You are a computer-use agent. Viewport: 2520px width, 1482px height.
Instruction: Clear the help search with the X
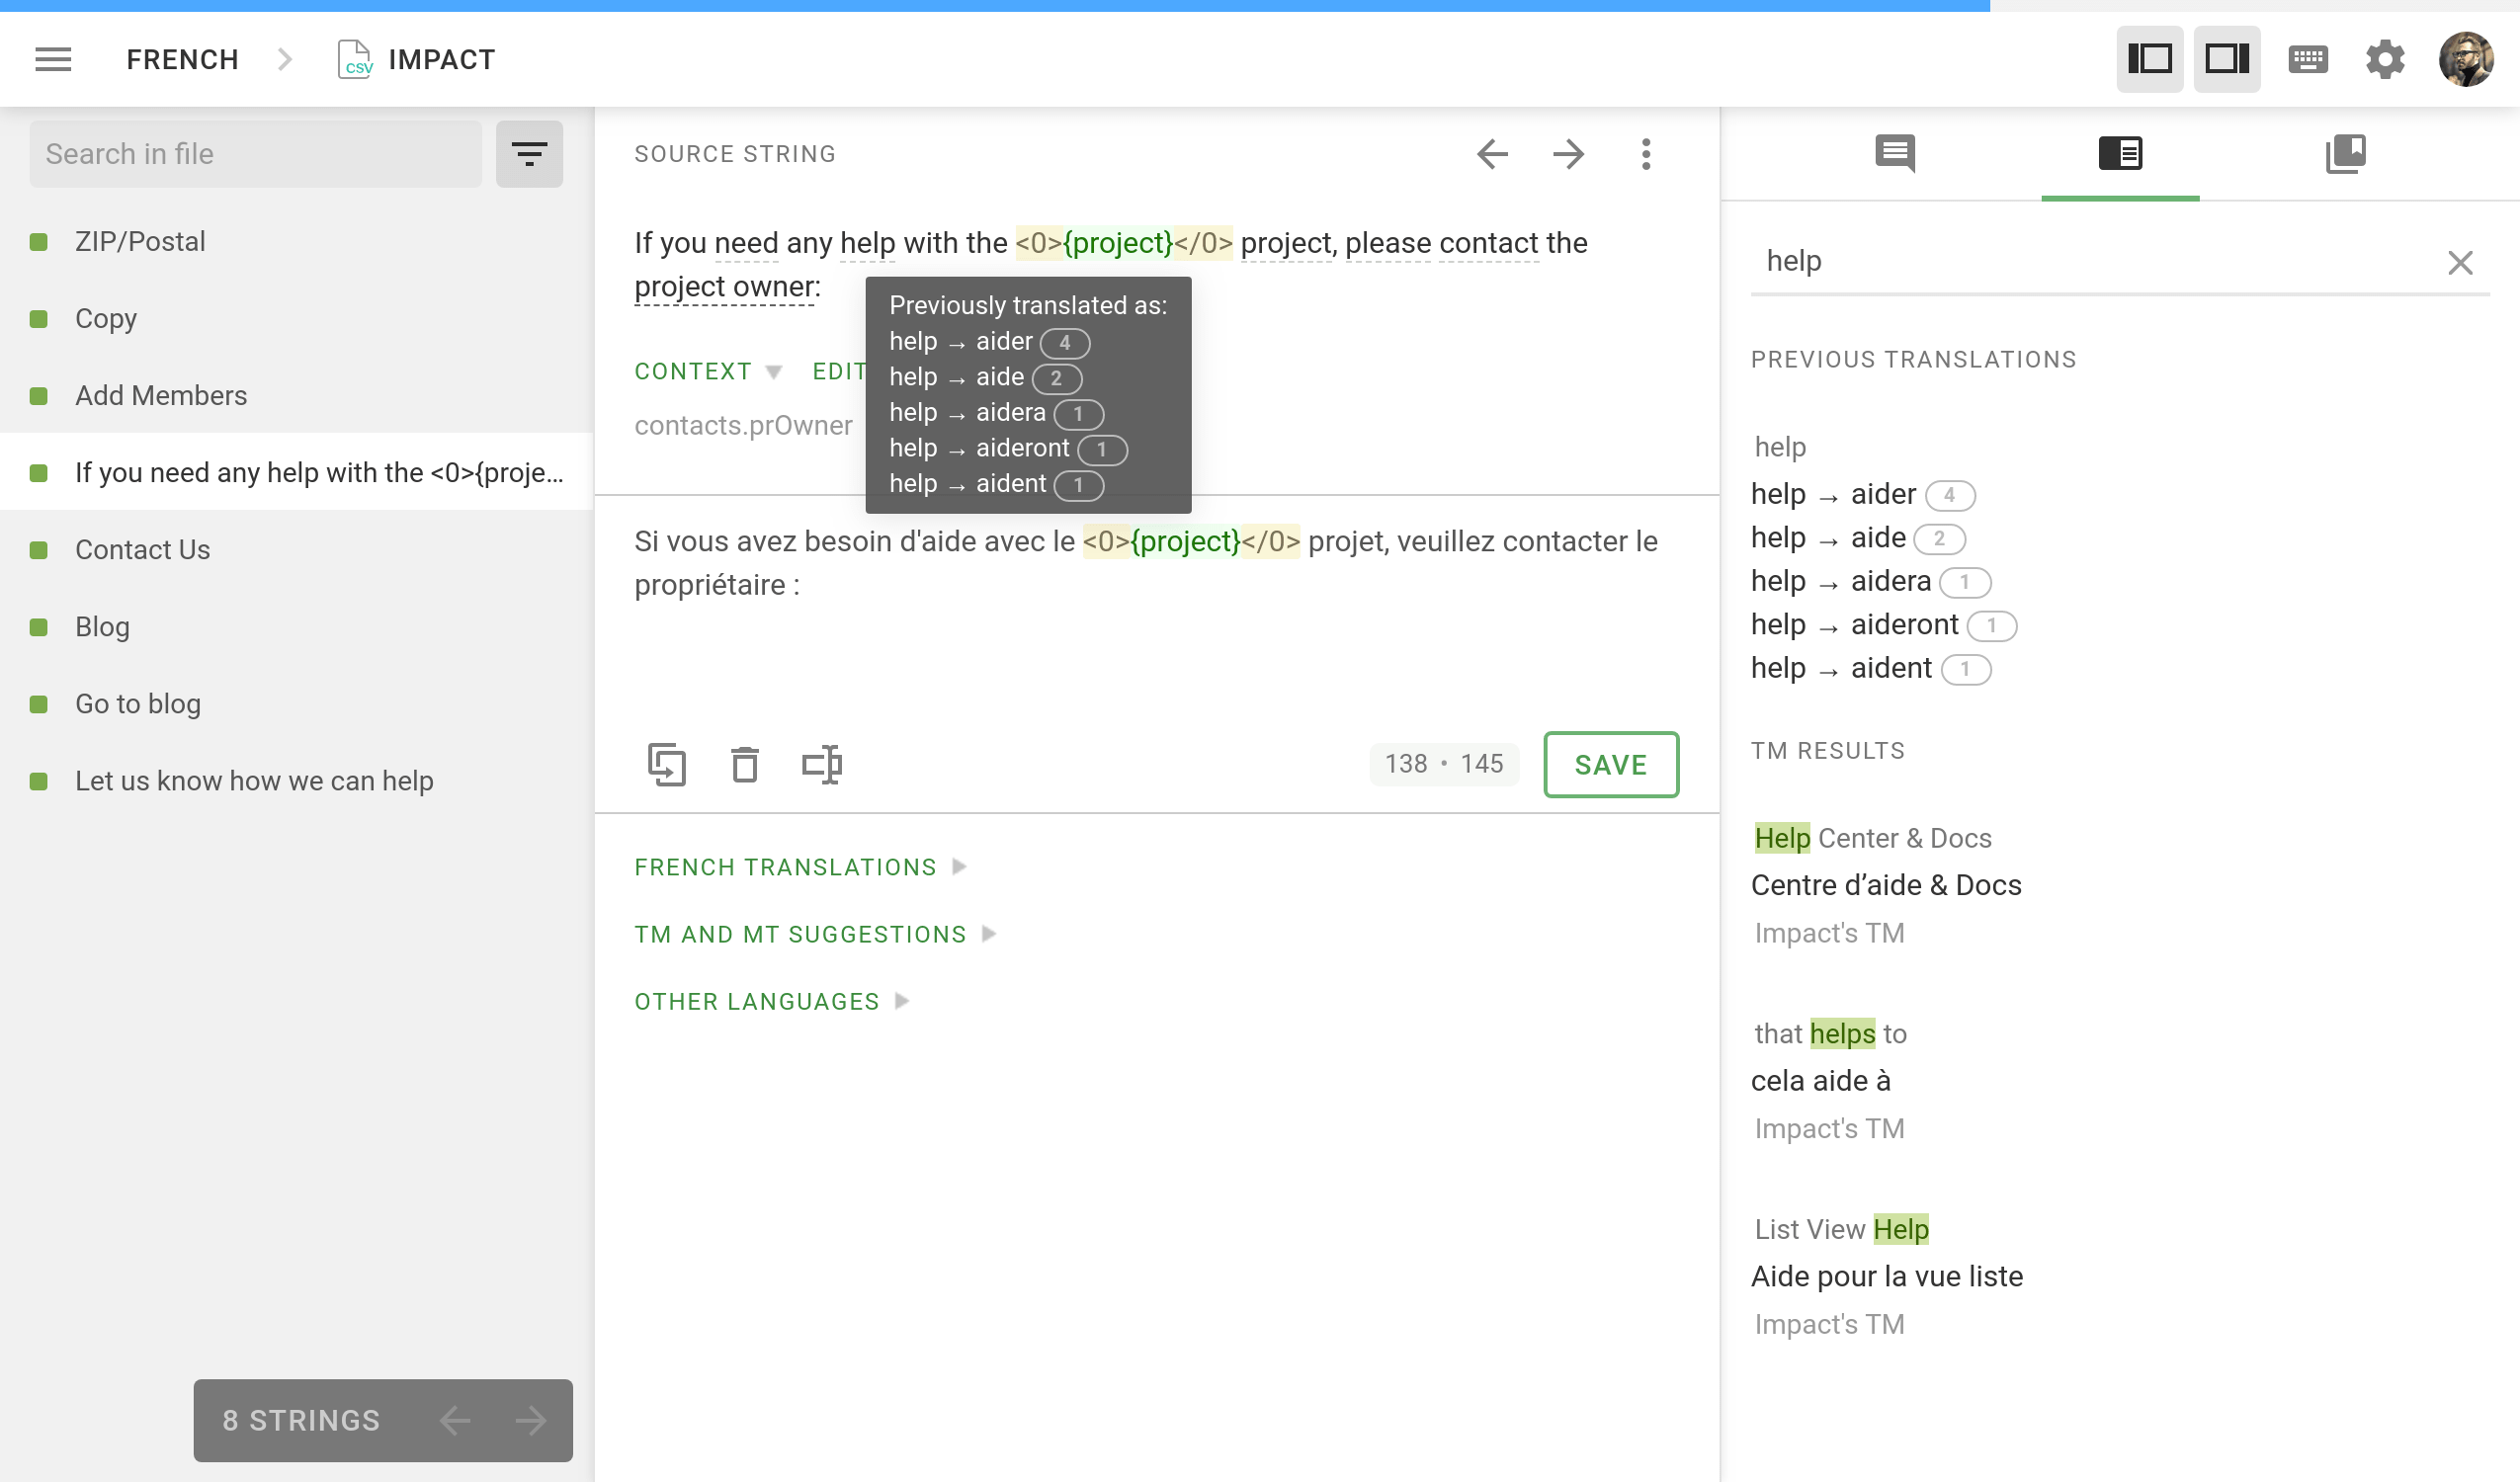click(x=2461, y=262)
